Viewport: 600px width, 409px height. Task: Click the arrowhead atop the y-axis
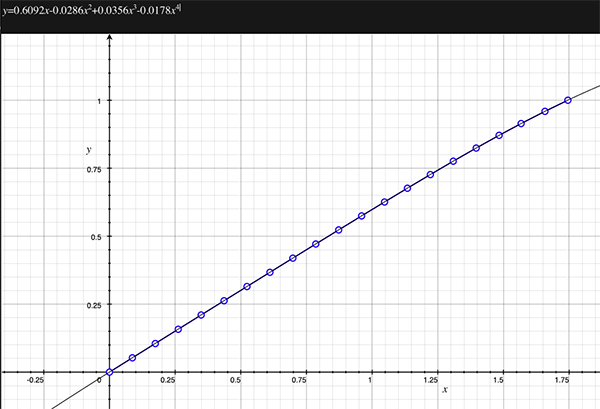point(109,36)
